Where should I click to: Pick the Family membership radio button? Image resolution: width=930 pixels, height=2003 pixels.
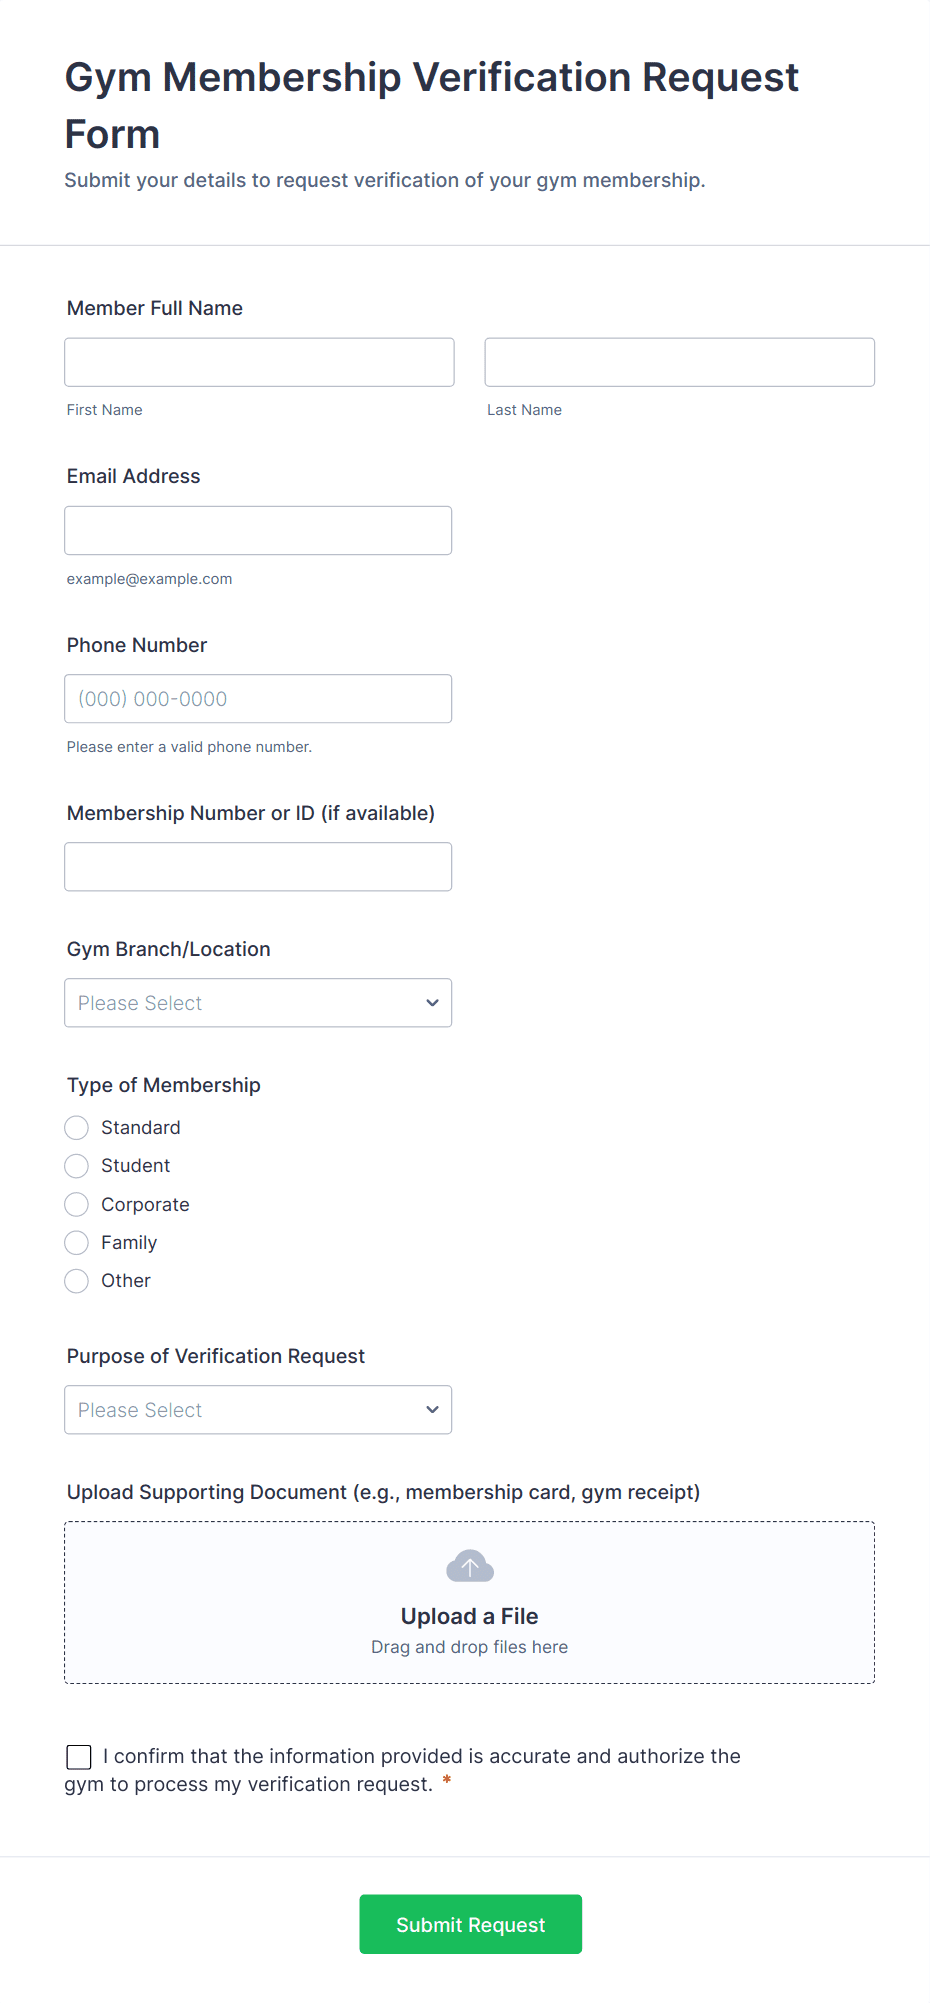click(x=77, y=1243)
